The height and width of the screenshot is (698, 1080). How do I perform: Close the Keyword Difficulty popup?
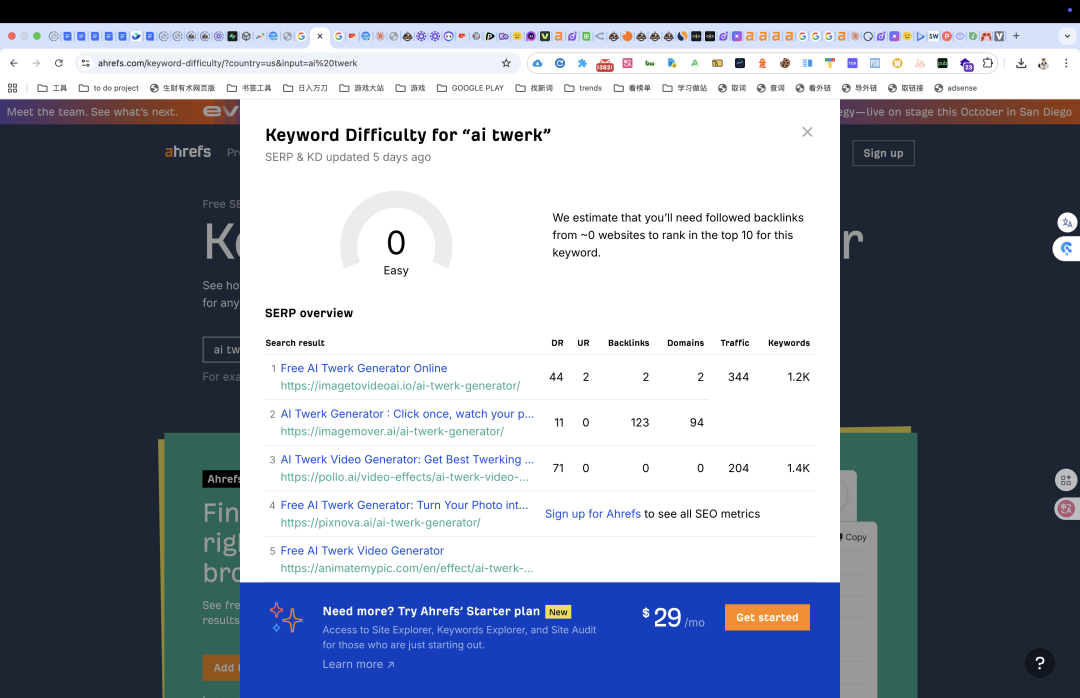click(x=807, y=132)
